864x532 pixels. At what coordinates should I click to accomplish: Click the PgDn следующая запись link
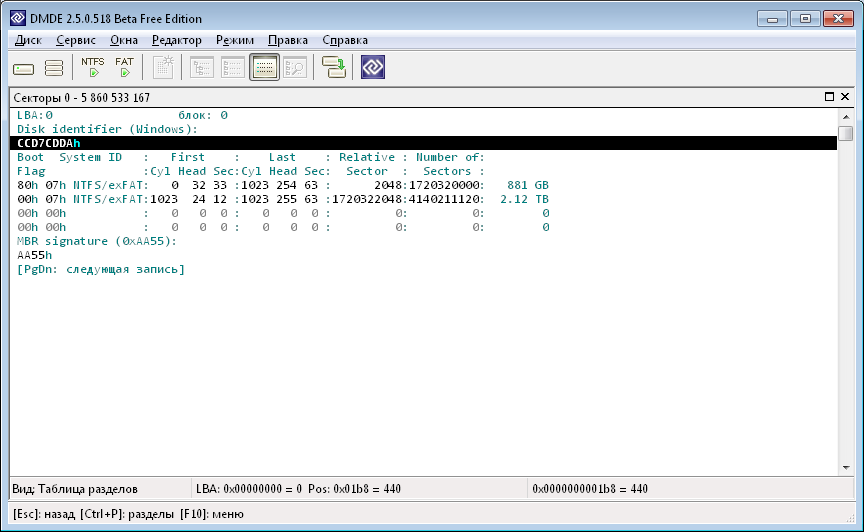[x=101, y=269]
